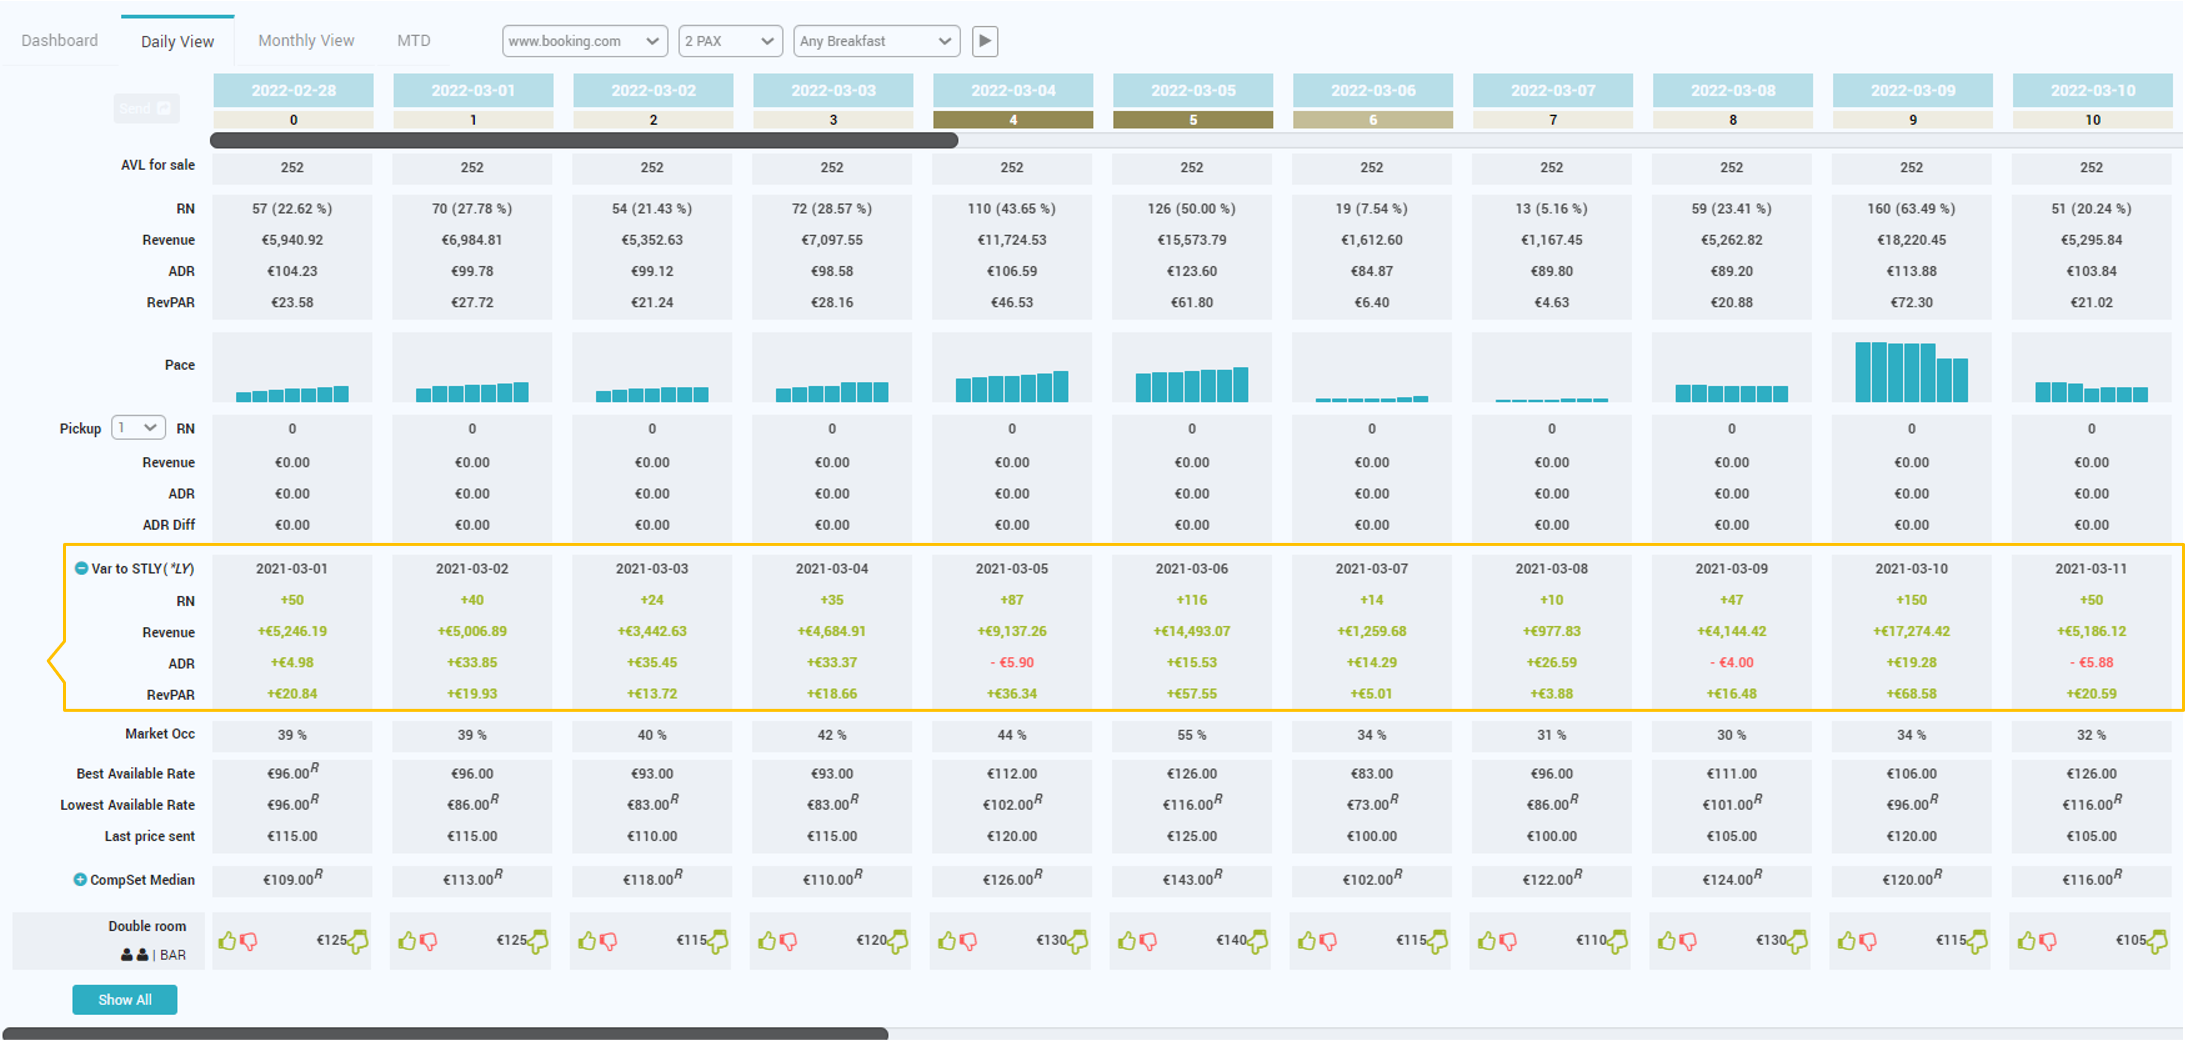
Task: Click the play button next to Any Breakfast
Action: (985, 41)
